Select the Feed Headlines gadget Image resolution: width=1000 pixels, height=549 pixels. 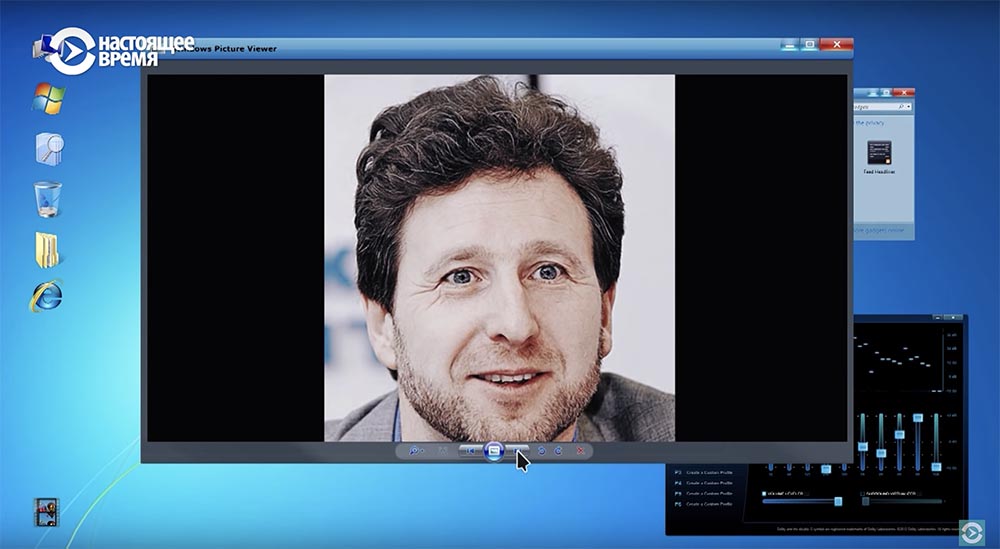[x=879, y=157]
